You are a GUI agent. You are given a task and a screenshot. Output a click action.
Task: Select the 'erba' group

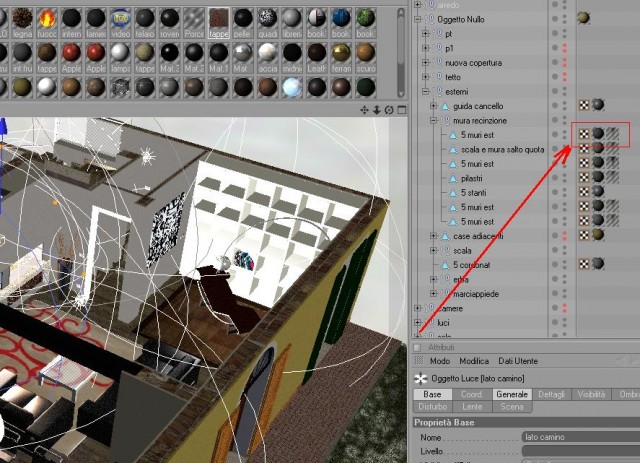point(460,279)
